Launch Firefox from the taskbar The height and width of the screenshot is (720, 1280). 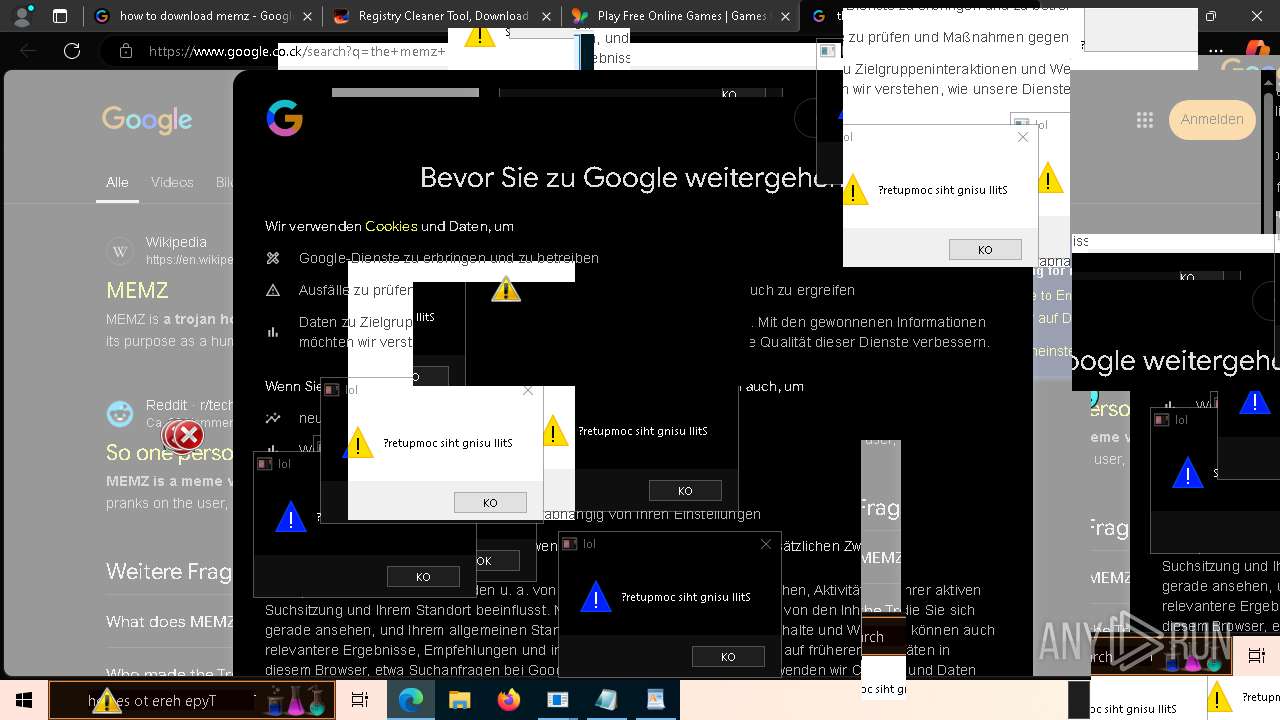[509, 700]
